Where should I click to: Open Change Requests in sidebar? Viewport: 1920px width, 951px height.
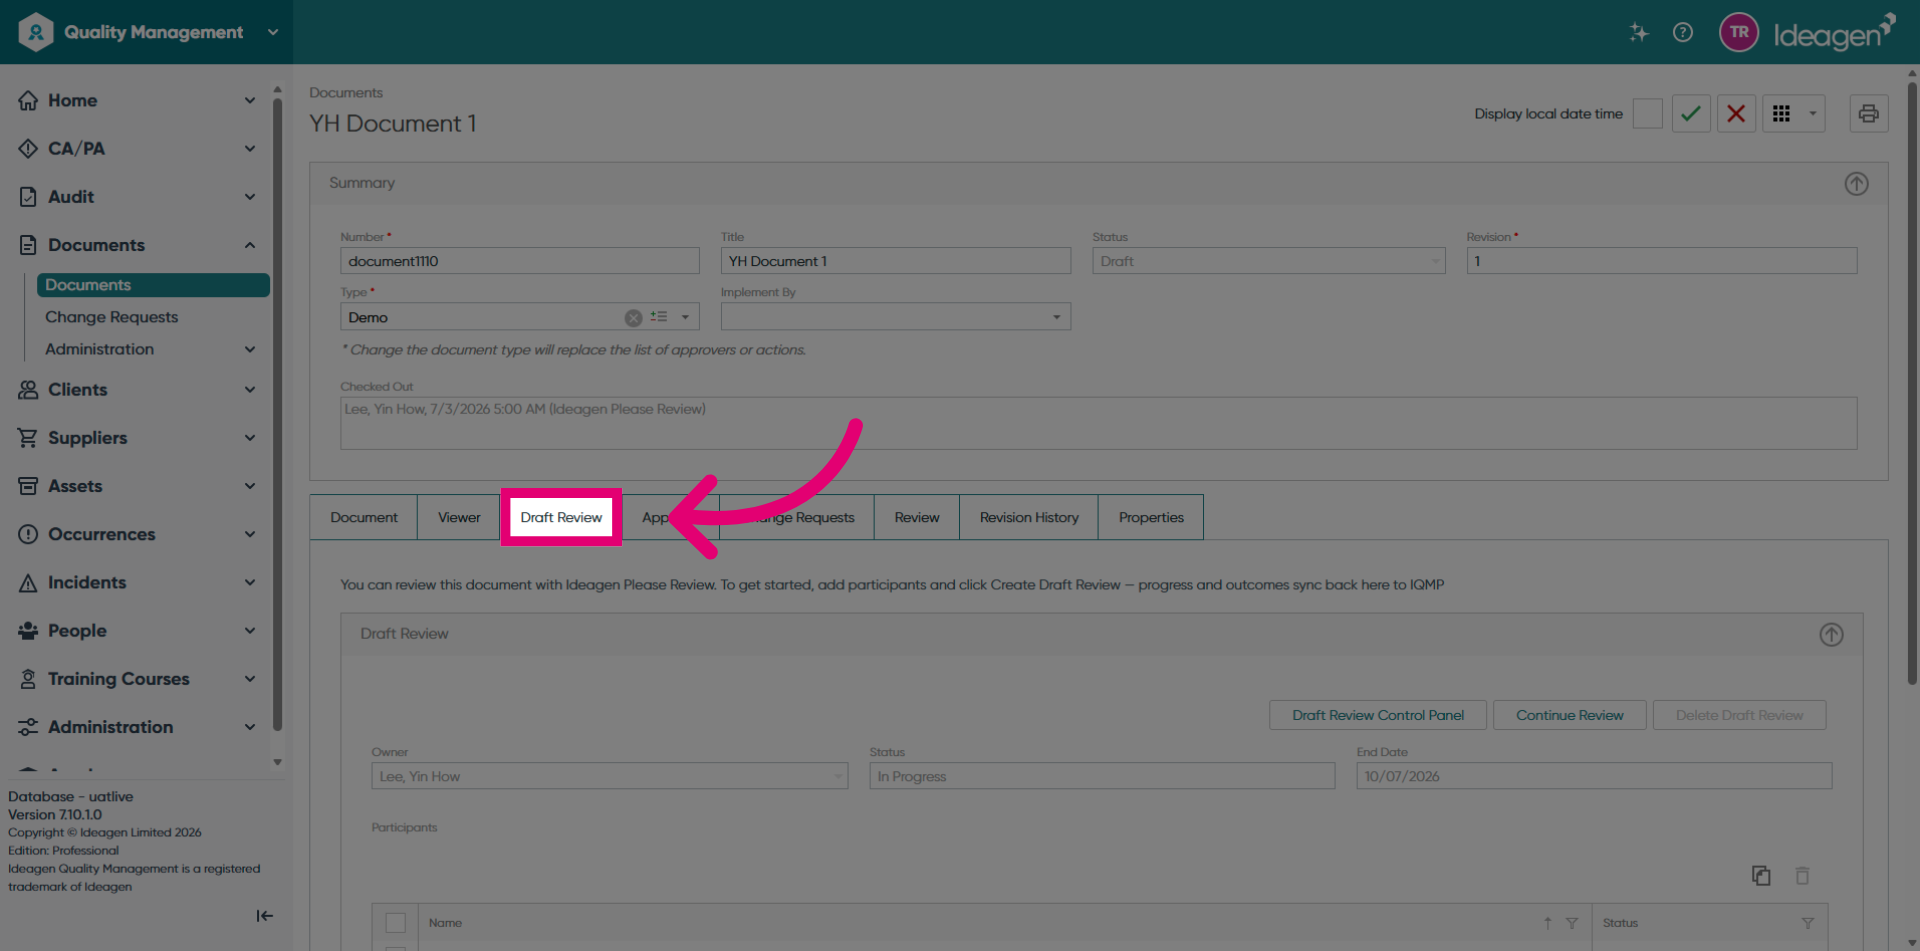[x=111, y=317]
